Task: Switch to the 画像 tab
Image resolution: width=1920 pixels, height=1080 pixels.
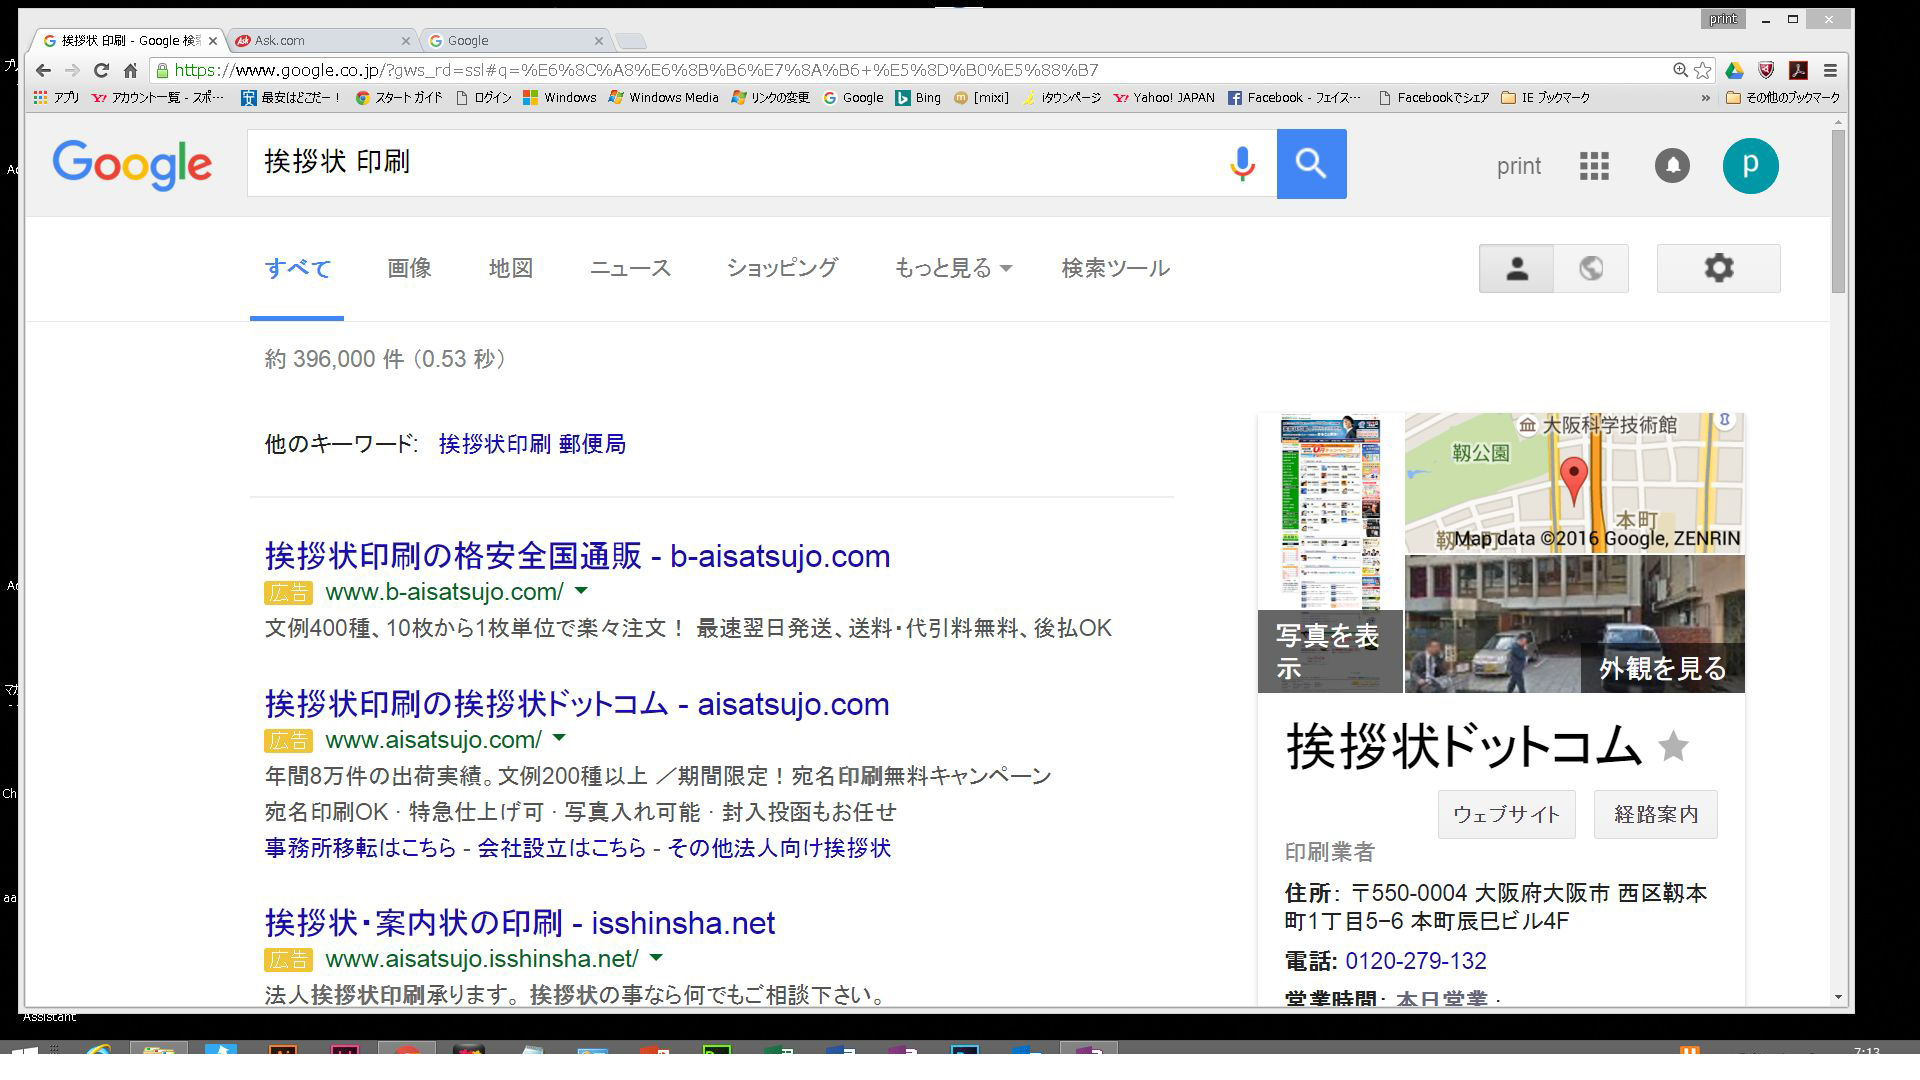Action: coord(409,268)
